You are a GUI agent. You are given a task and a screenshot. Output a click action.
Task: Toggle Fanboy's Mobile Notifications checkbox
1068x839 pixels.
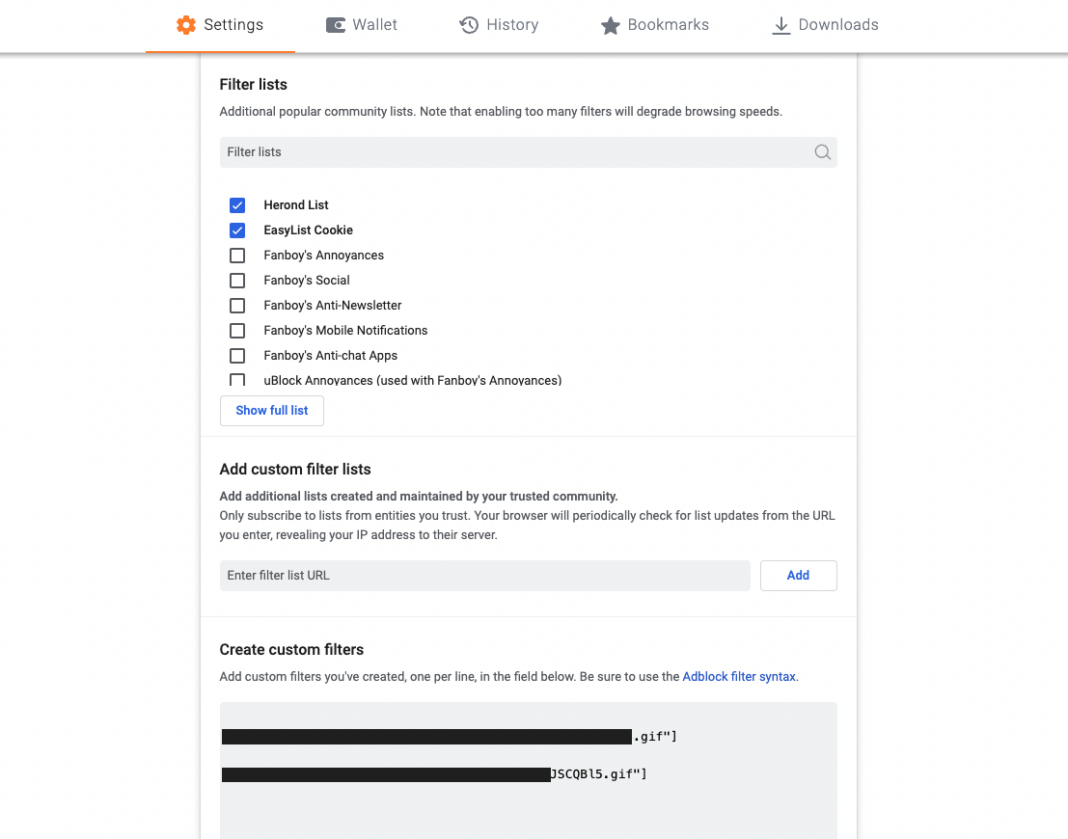click(237, 330)
